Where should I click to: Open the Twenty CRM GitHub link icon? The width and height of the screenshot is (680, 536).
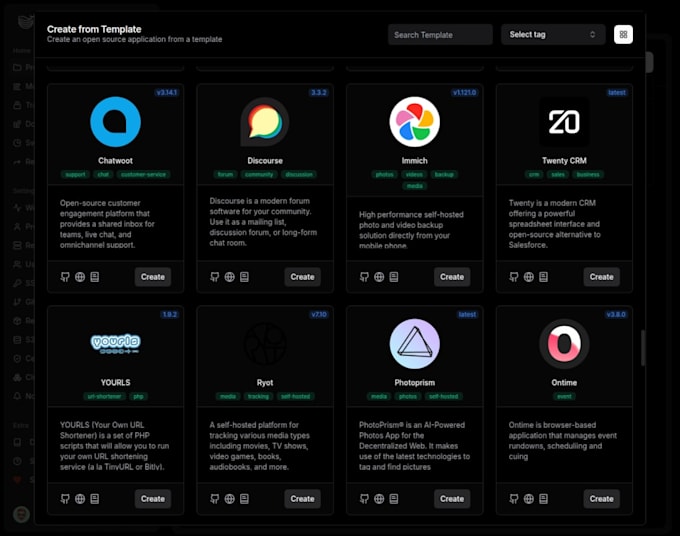(x=514, y=277)
